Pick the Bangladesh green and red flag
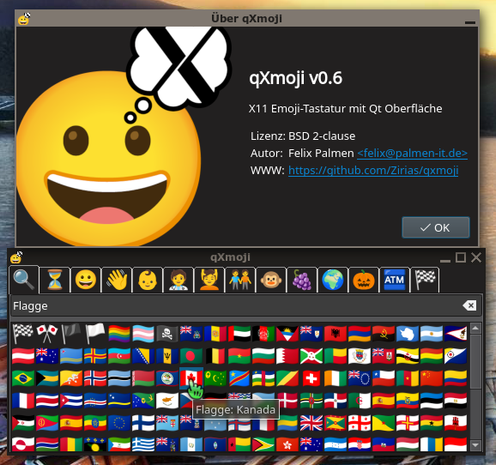This screenshot has height=465, width=496. [x=191, y=356]
